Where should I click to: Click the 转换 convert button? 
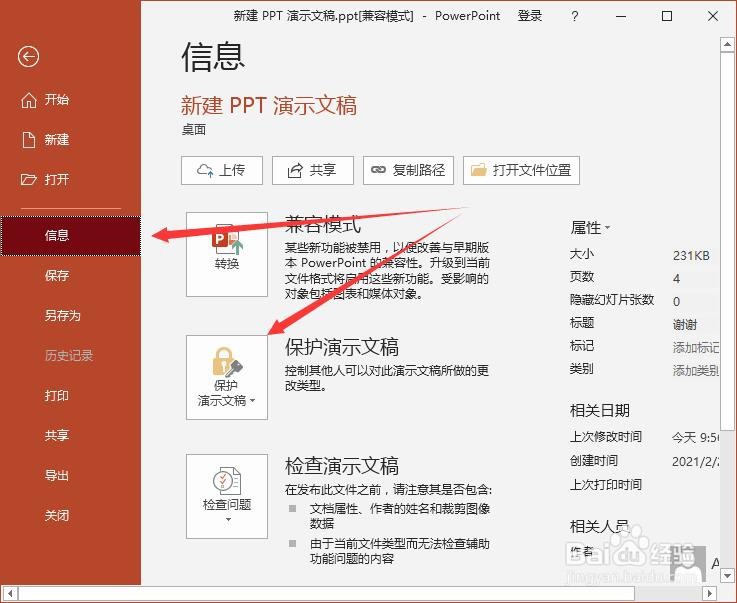(227, 254)
